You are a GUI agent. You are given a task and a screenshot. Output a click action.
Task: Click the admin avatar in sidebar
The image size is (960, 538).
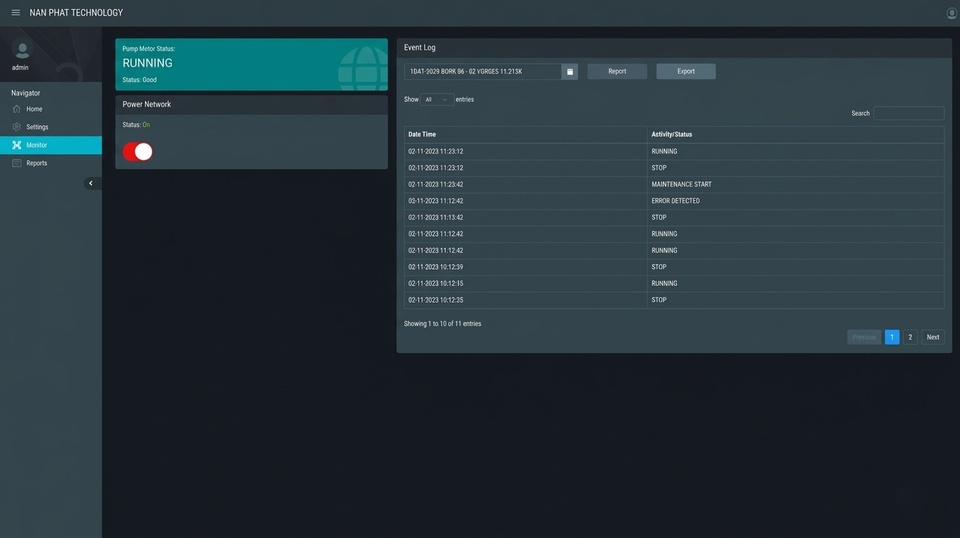tap(21, 49)
